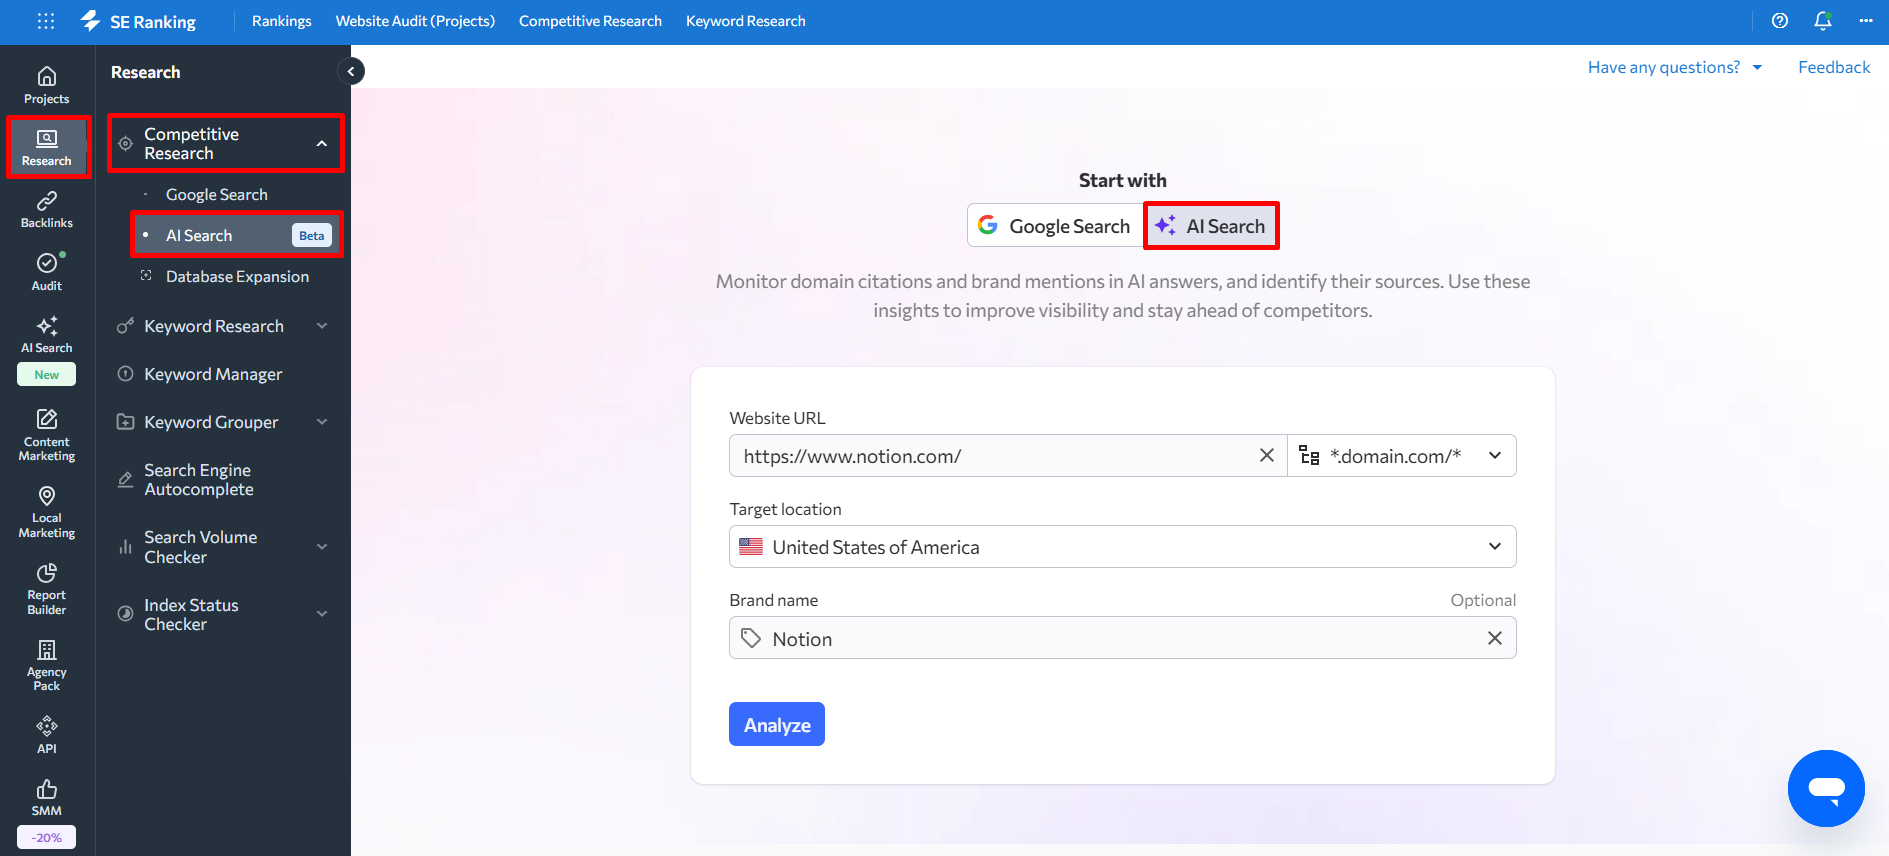Open Competitive Research top menu
The image size is (1889, 856).
pyautogui.click(x=590, y=21)
